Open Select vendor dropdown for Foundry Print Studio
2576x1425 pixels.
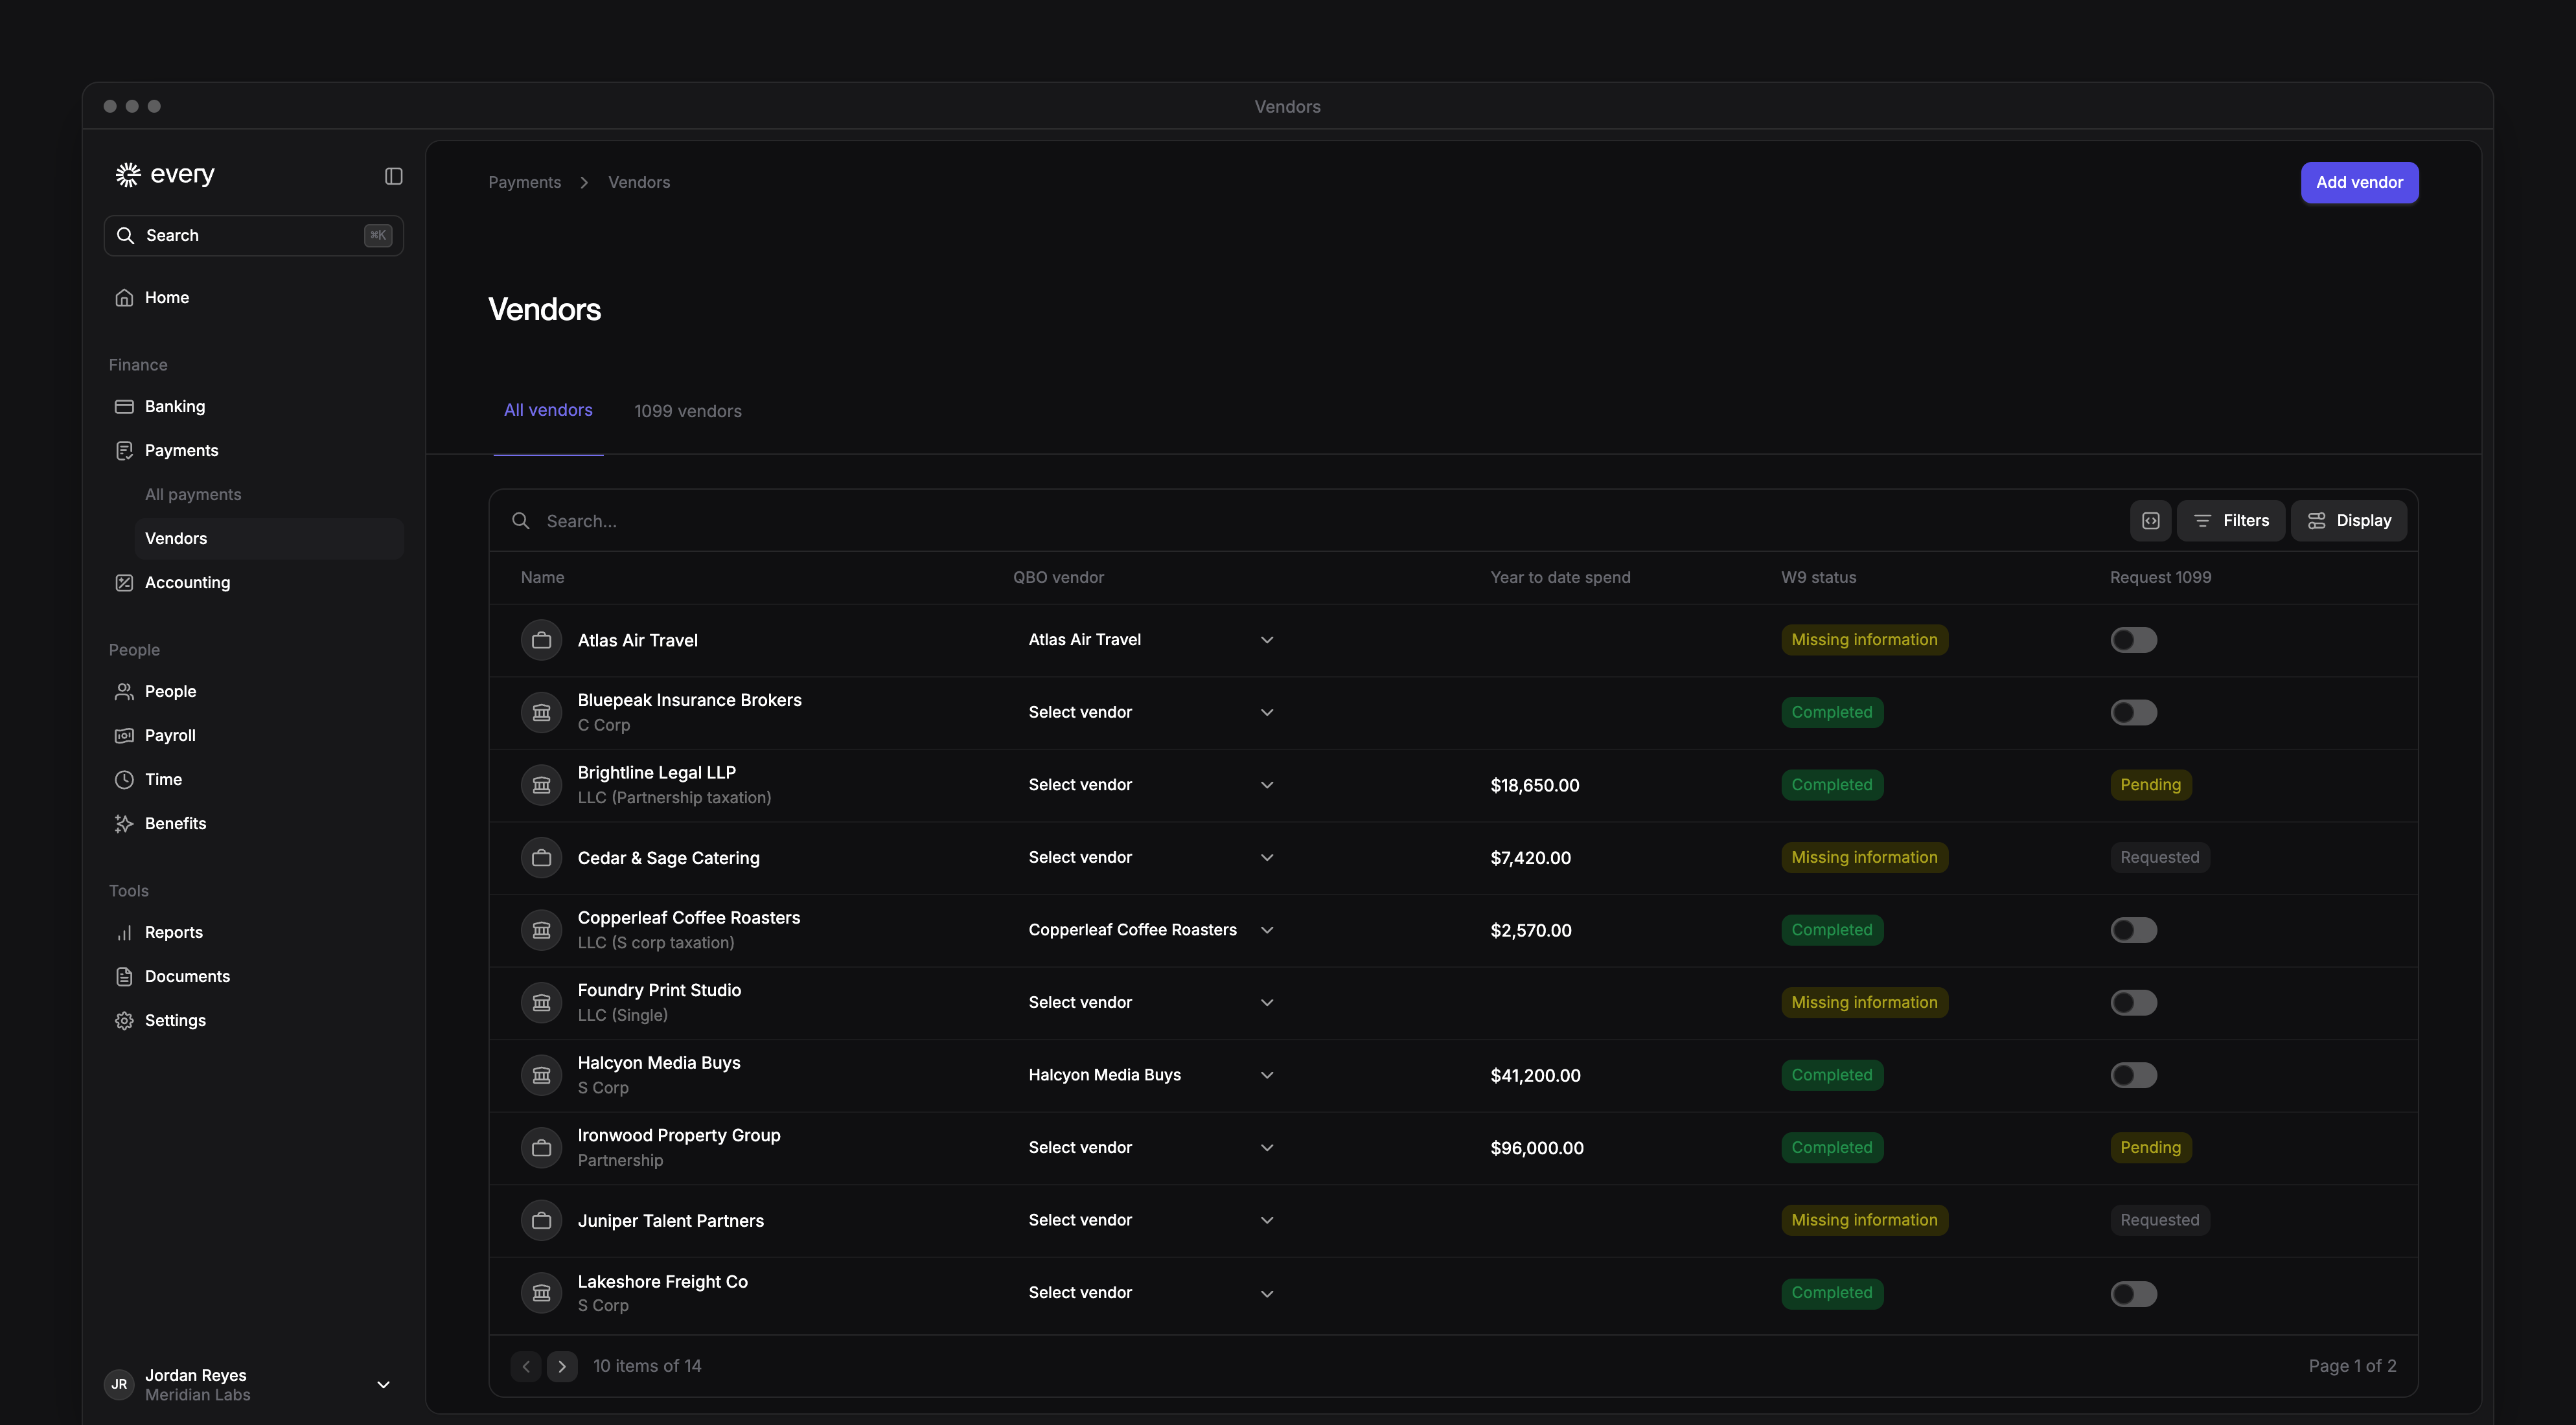point(1151,1003)
